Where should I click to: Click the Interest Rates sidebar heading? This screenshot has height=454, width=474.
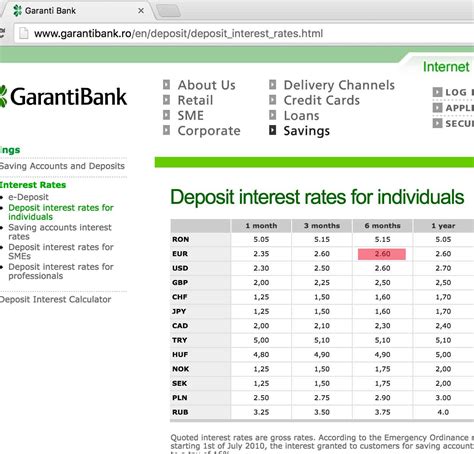(33, 185)
